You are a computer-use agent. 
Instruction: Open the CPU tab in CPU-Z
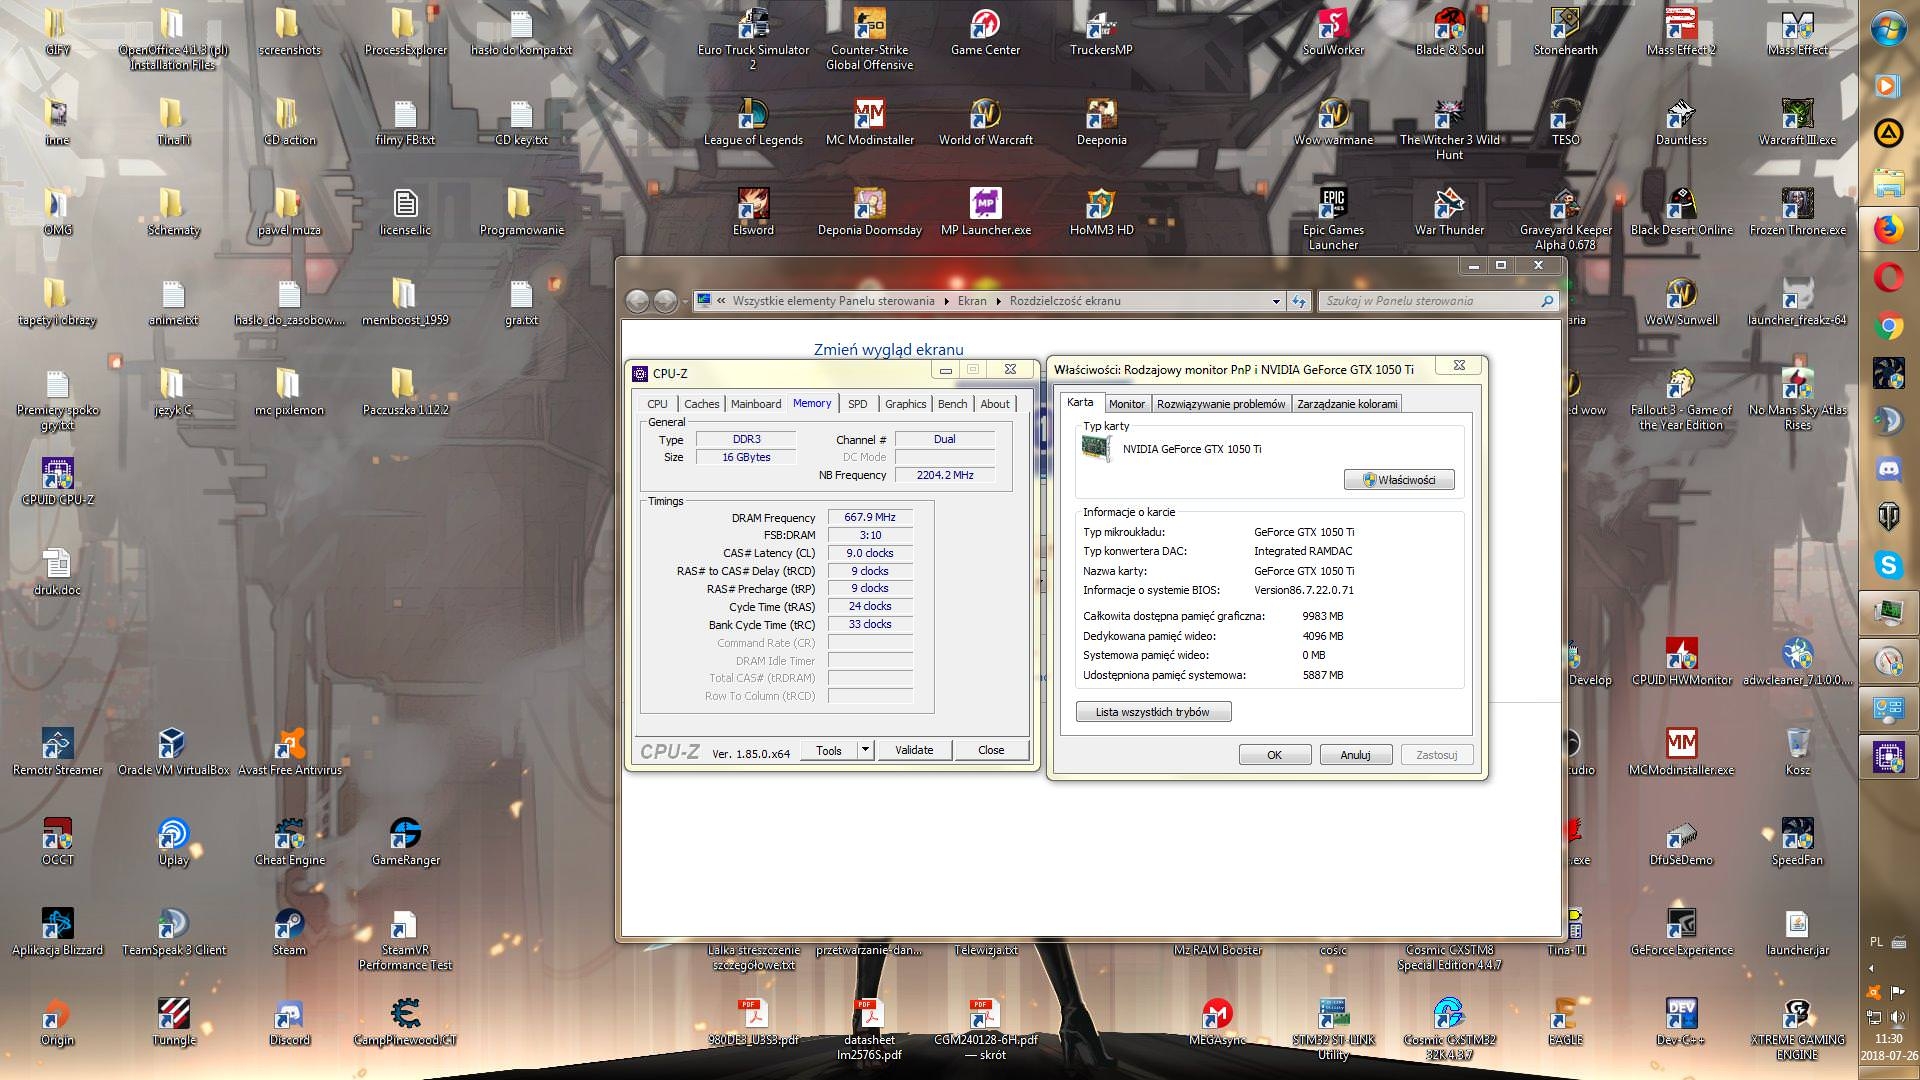click(x=657, y=404)
